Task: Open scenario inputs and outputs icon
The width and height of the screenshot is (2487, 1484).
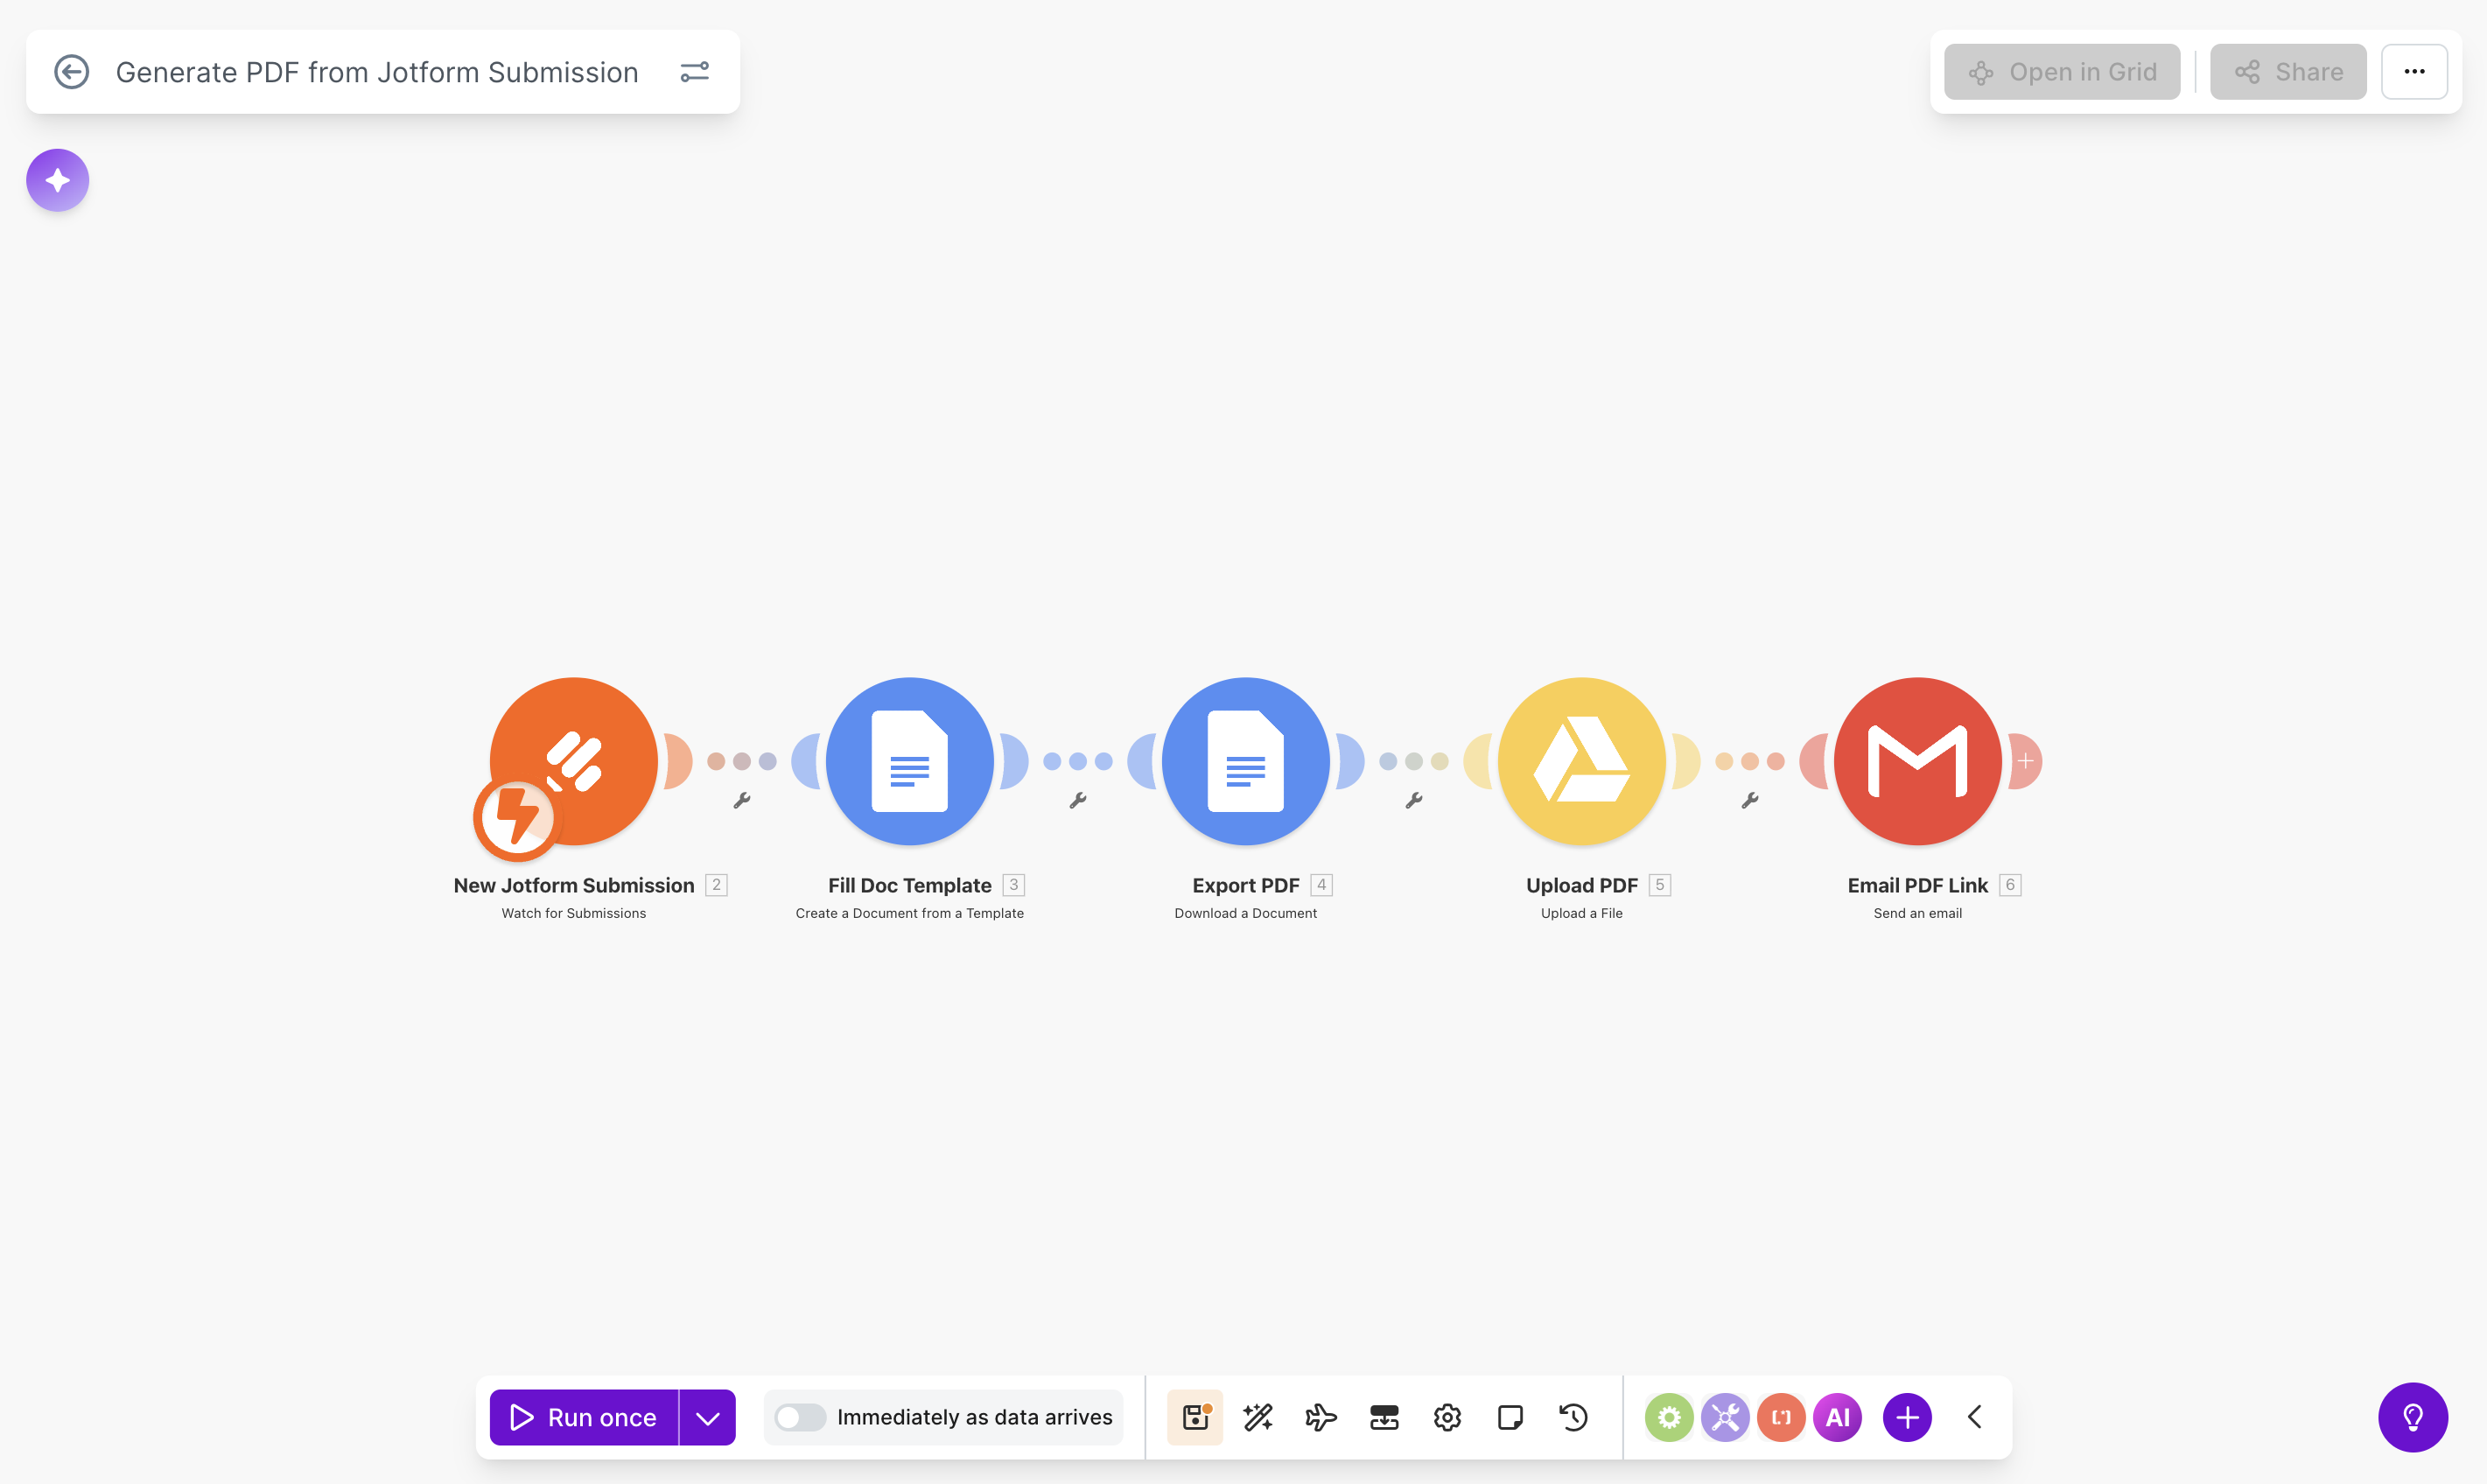Action: coord(1384,1417)
